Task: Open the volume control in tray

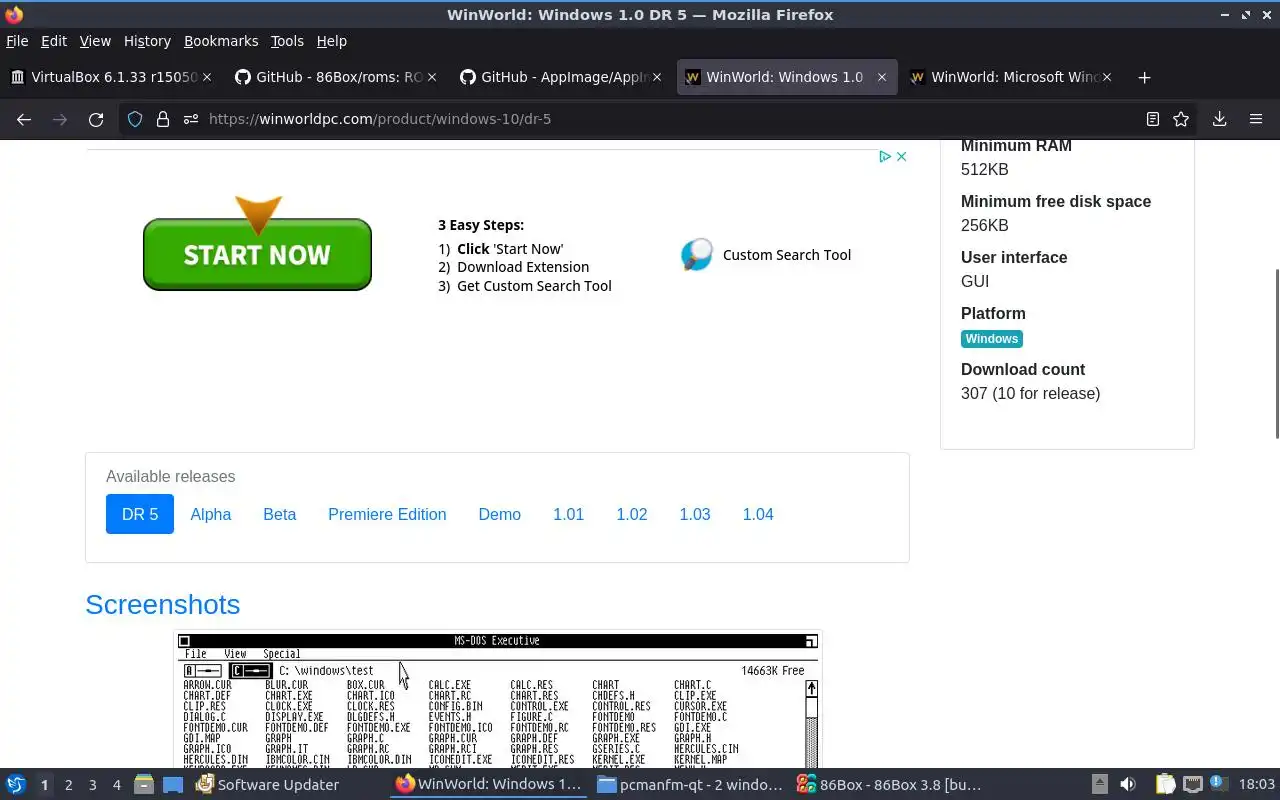Action: coord(1128,785)
